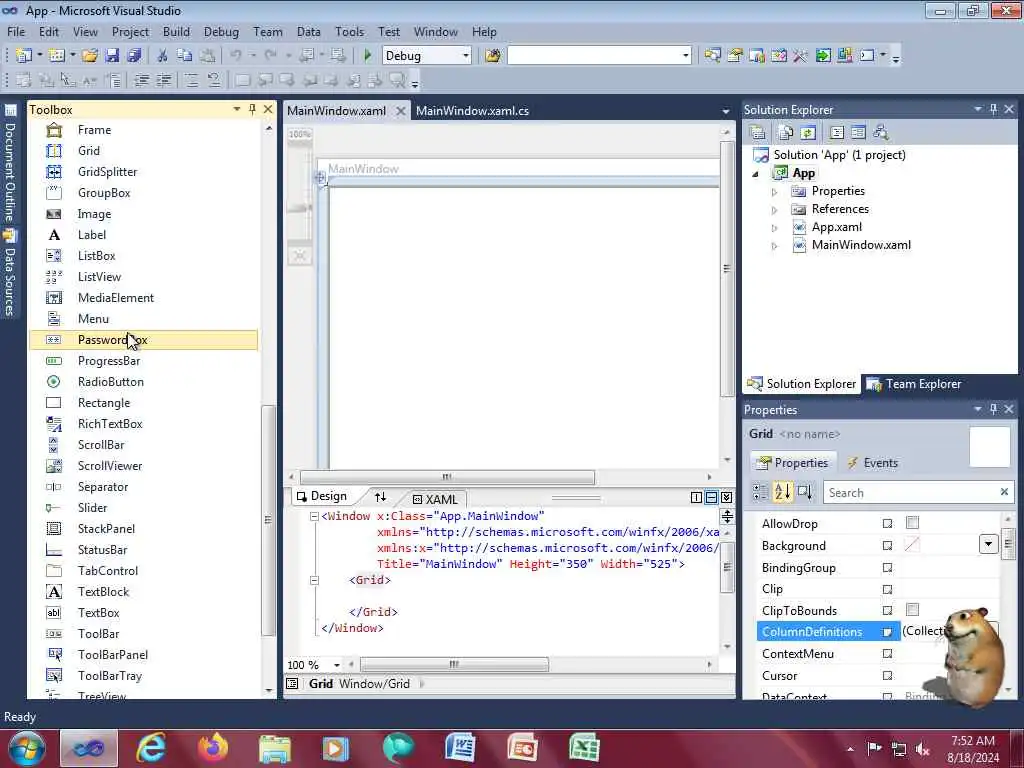Select the StackPanel control in Toolbox
The width and height of the screenshot is (1024, 768).
pyautogui.click(x=144, y=528)
